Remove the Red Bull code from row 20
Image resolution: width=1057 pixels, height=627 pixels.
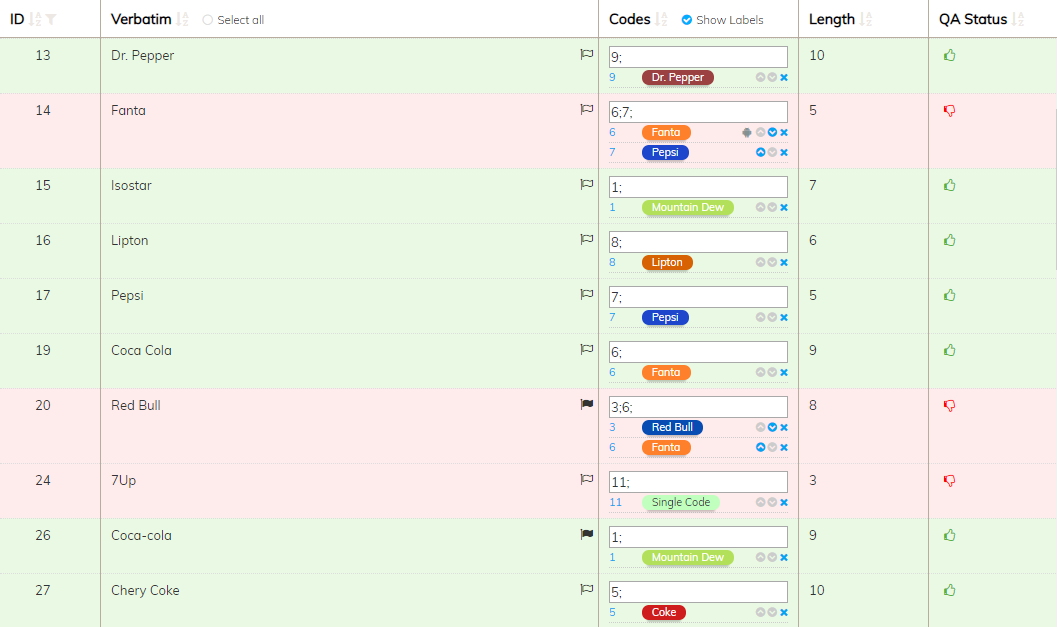784,427
